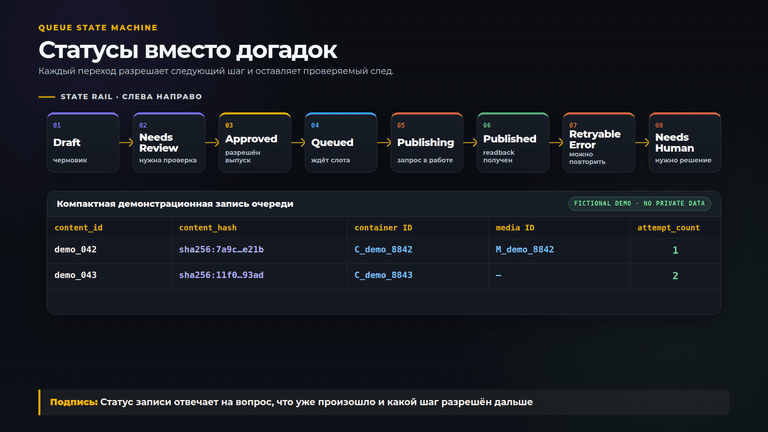The height and width of the screenshot is (432, 768).
Task: Select the Publishing state card
Action: [427, 143]
